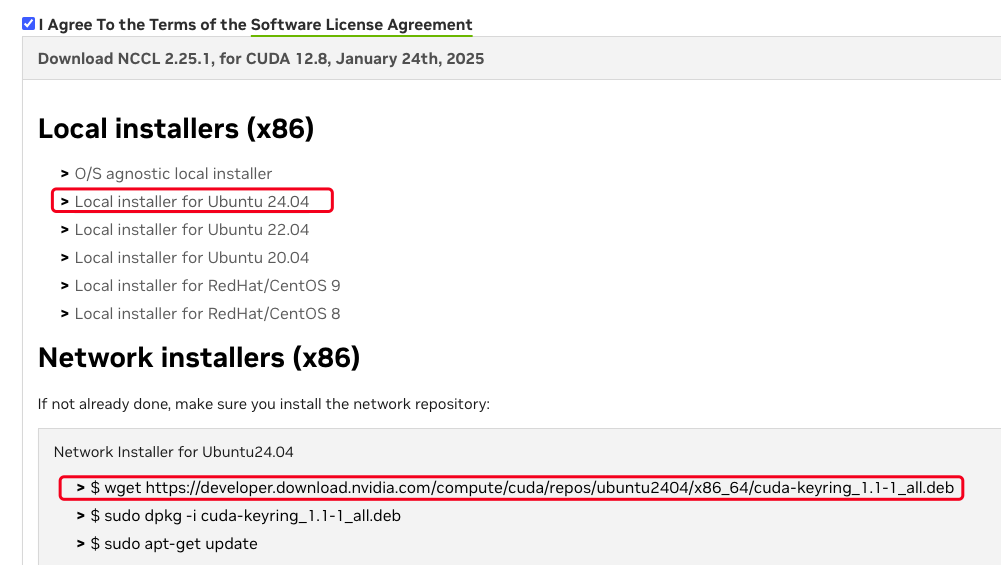Click the Local installers (x86) heading
Screen dimensions: 1001x565
176,129
